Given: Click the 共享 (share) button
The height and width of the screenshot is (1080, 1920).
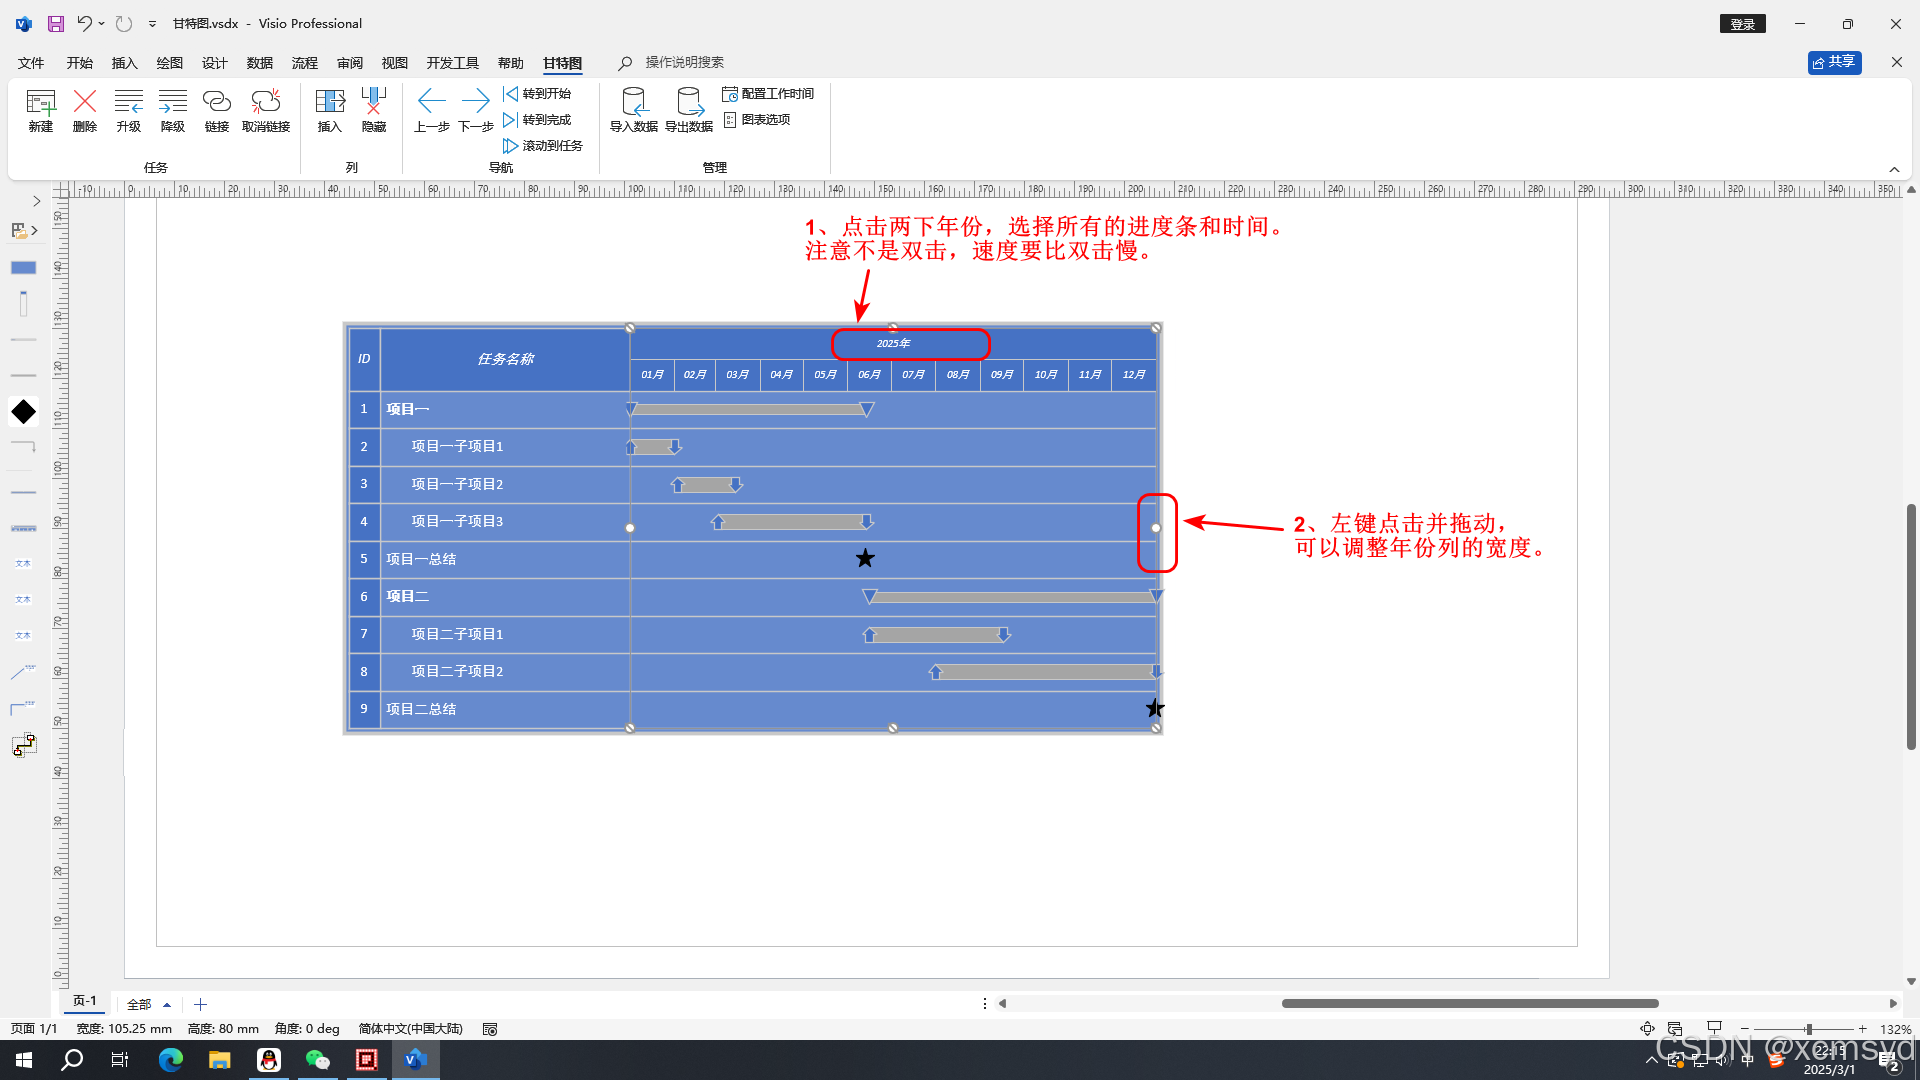Looking at the screenshot, I should [1834, 62].
